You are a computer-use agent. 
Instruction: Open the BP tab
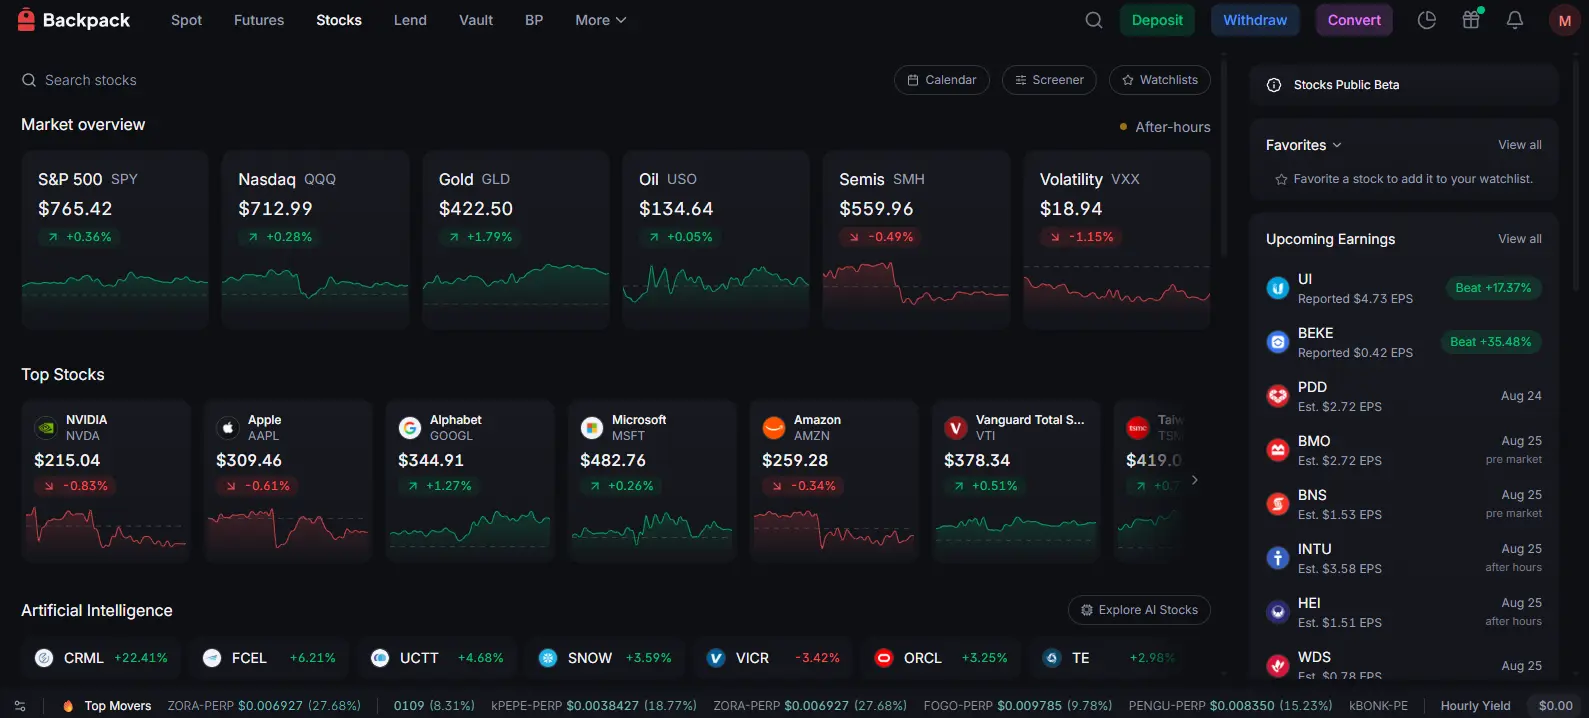tap(534, 20)
